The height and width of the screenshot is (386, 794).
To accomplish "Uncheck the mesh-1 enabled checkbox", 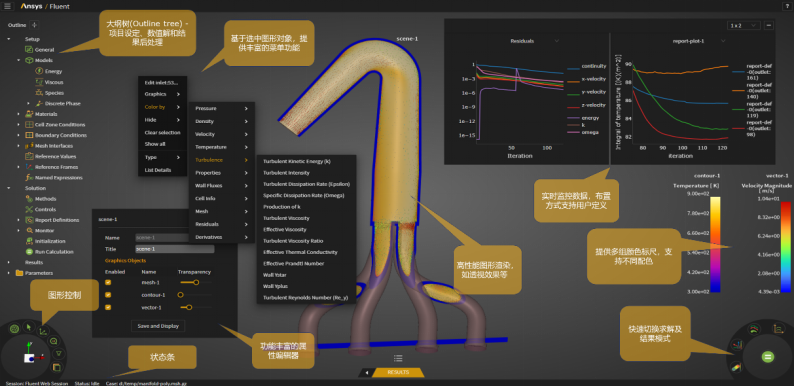I will (x=108, y=282).
